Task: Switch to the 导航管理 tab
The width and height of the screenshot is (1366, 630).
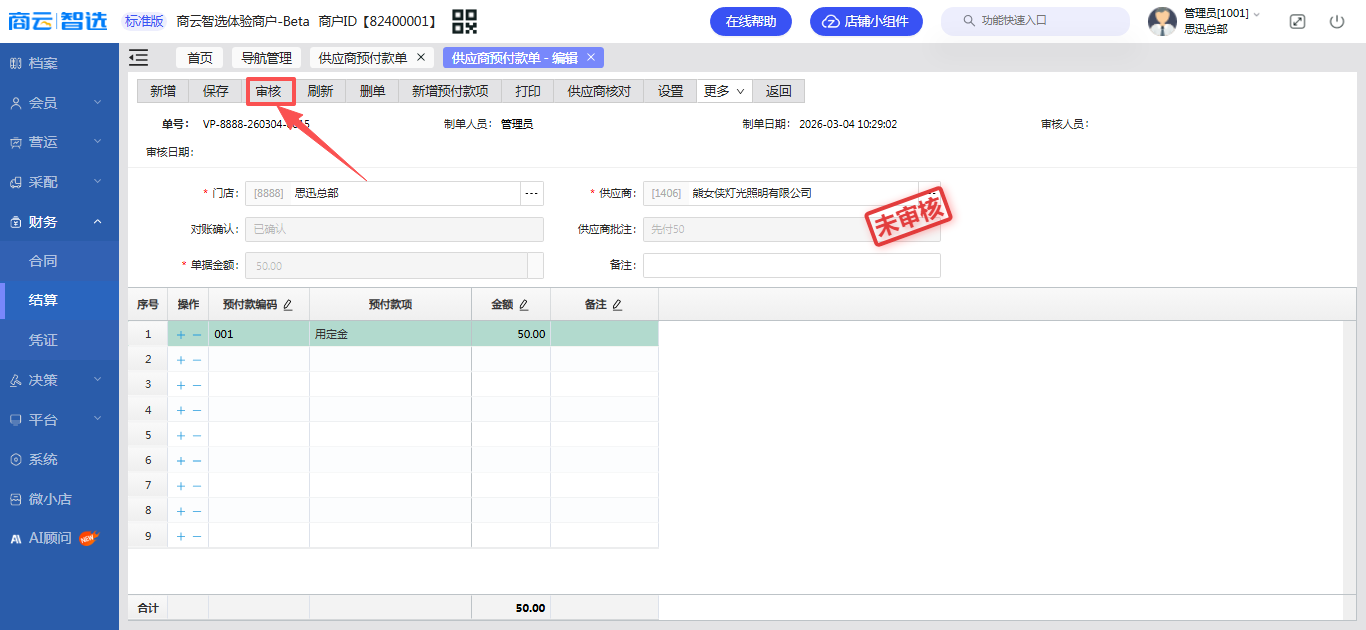Action: (x=266, y=58)
